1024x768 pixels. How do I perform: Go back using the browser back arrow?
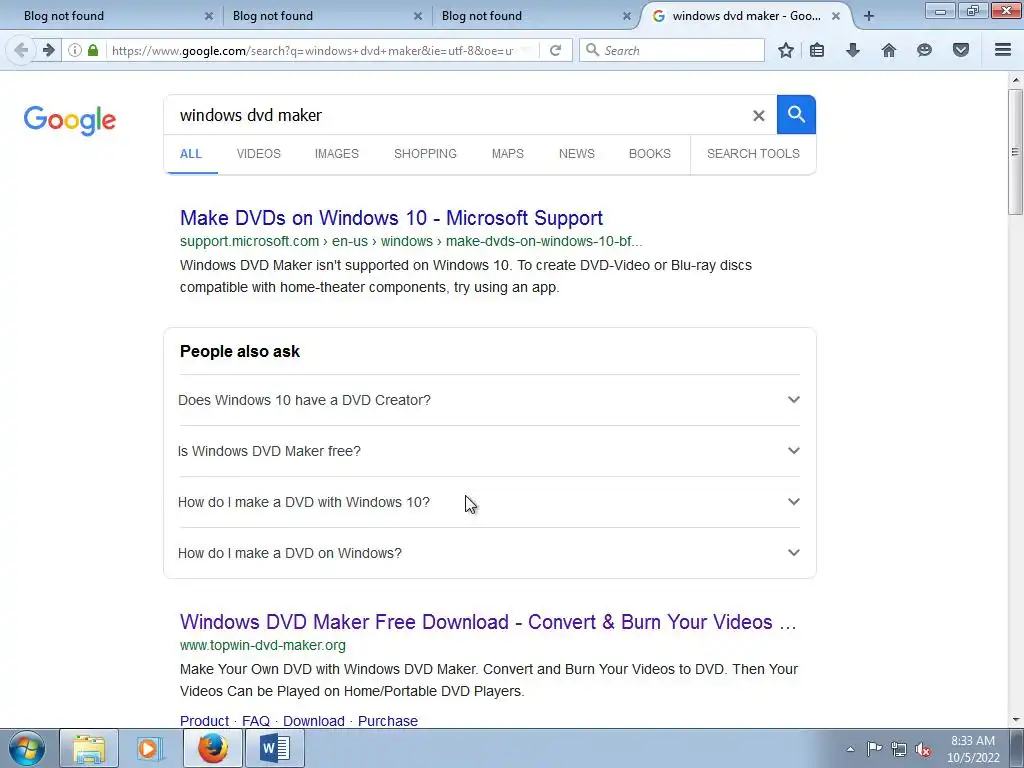click(21, 50)
